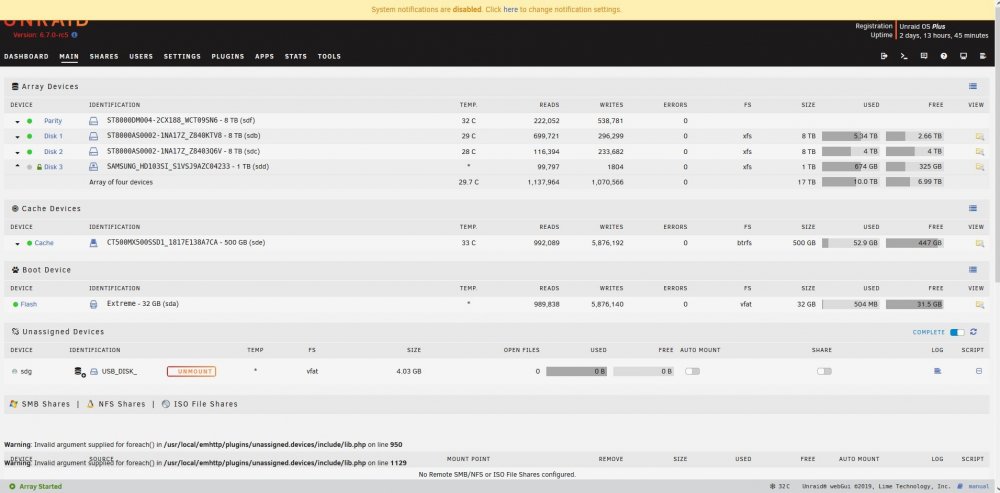Browse Disk 3 via its view folder icon
This screenshot has height=493, width=1000.
point(979,167)
